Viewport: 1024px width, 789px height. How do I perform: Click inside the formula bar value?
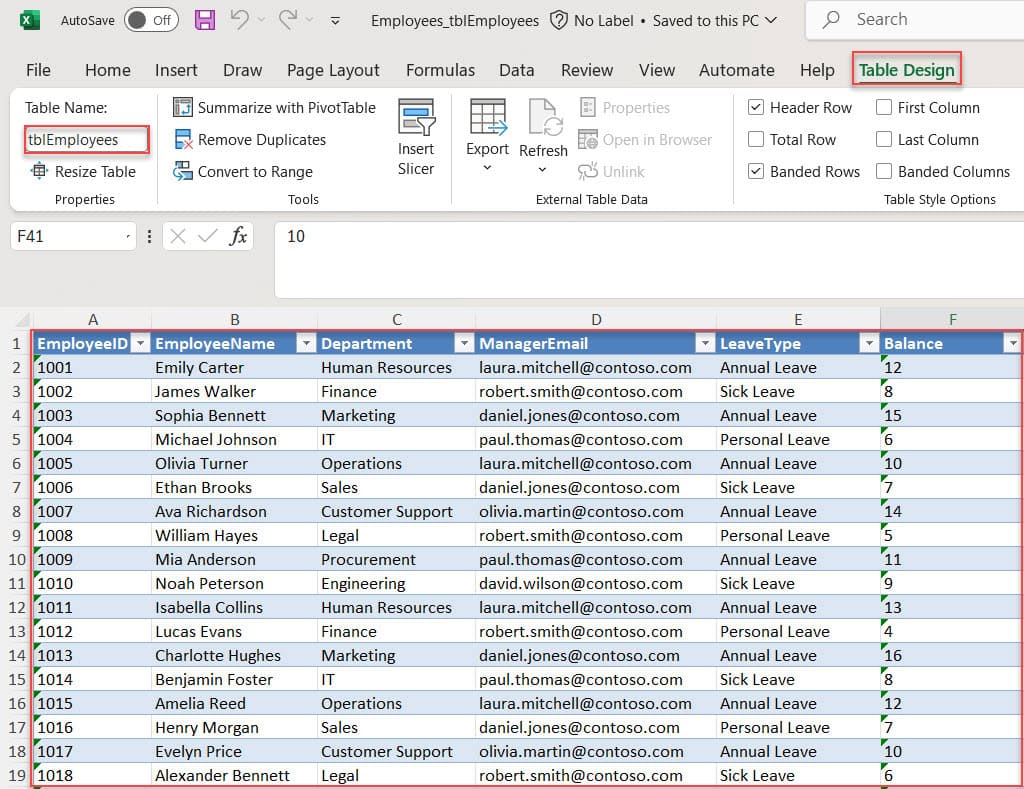click(296, 236)
